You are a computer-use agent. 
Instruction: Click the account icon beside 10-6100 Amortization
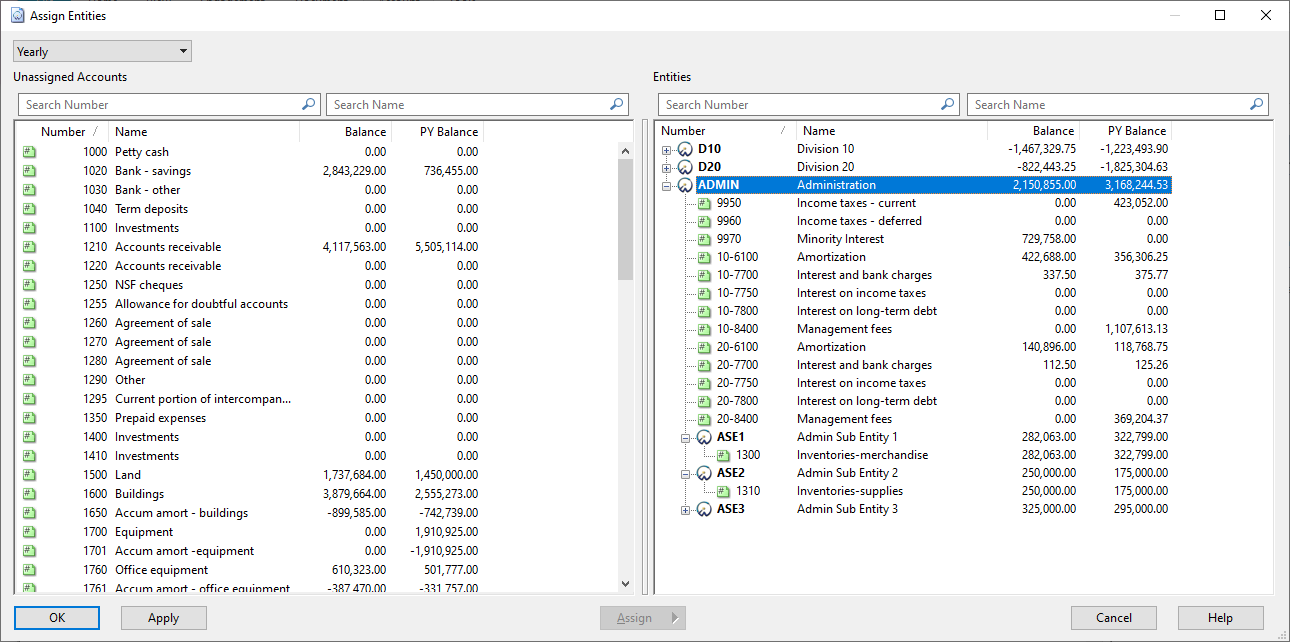704,257
